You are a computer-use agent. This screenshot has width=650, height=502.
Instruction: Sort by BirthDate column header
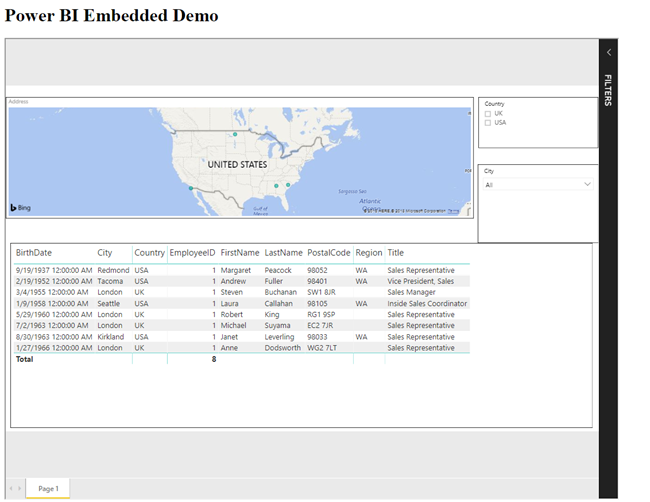[x=34, y=252]
